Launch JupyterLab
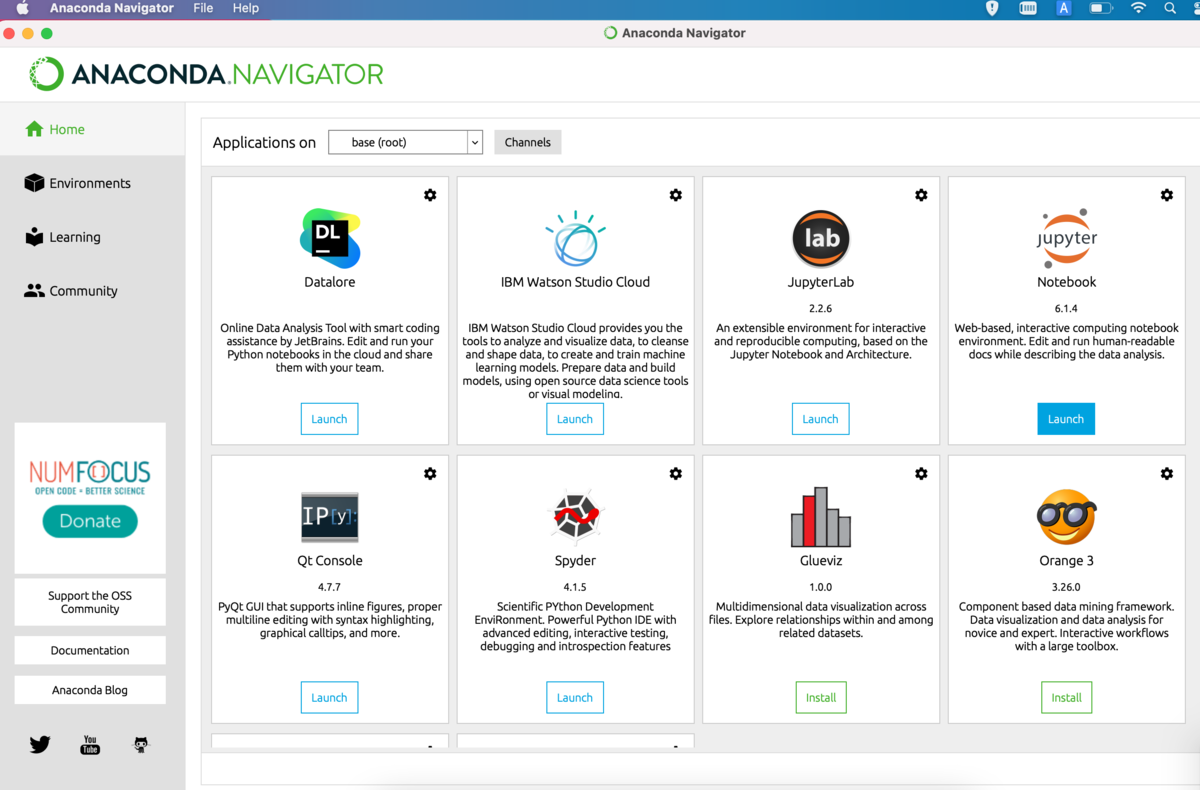 (821, 419)
